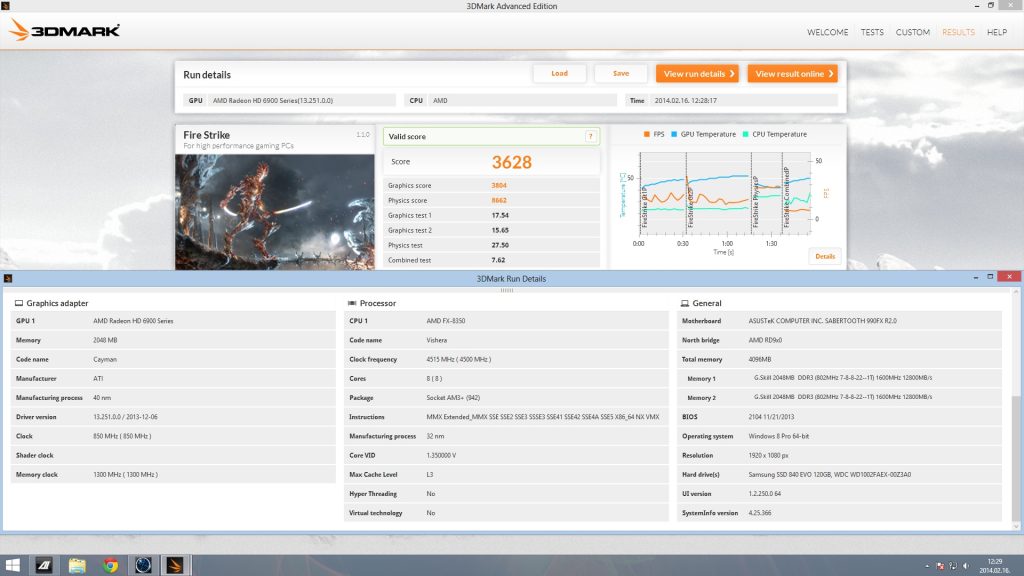Click the 3DMark logo
The image size is (1024, 576).
click(64, 30)
